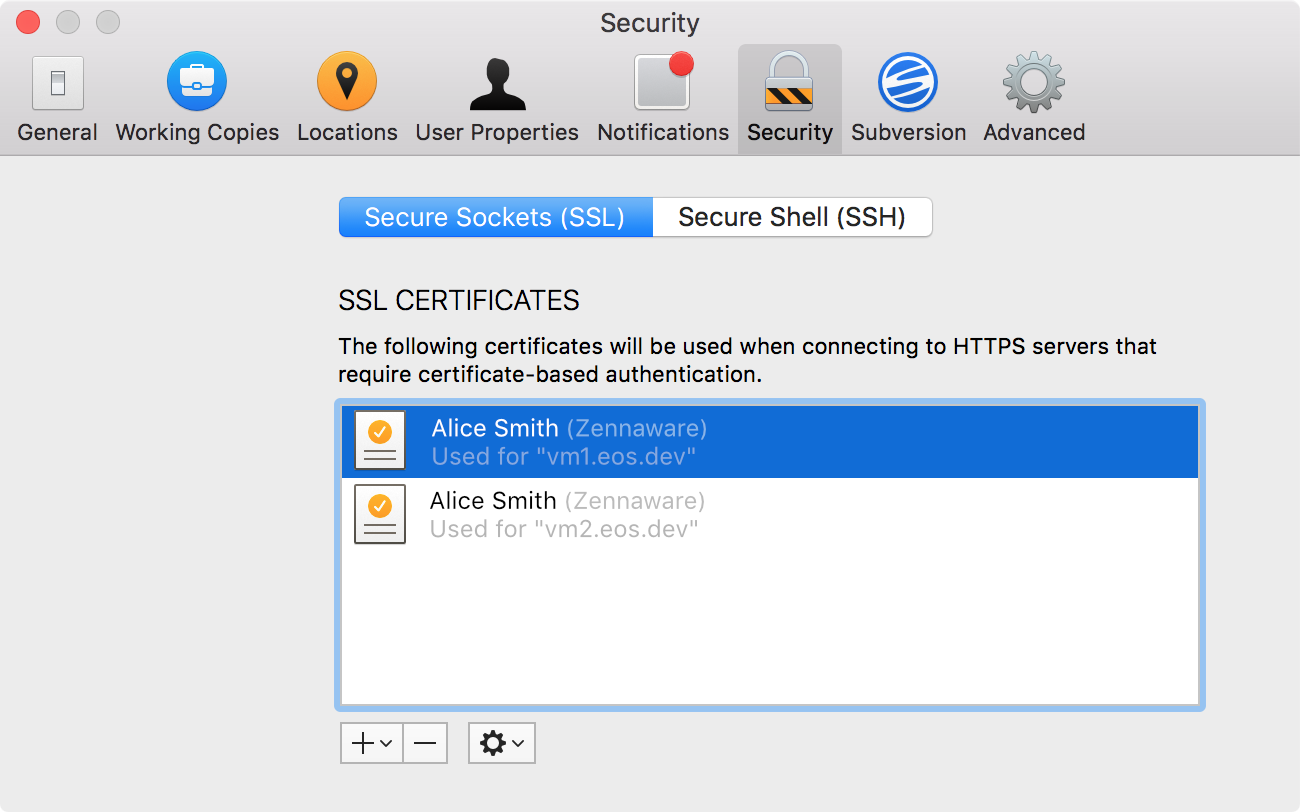Open the Advanced preferences pane
The image size is (1300, 812).
pos(1032,95)
